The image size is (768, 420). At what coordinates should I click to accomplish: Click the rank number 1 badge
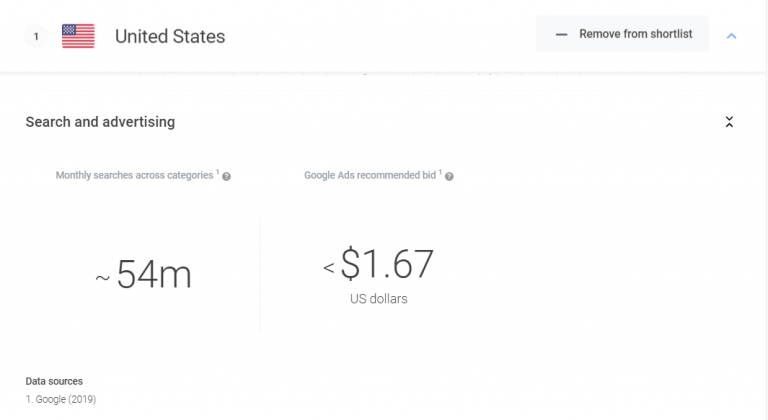pyautogui.click(x=36, y=36)
